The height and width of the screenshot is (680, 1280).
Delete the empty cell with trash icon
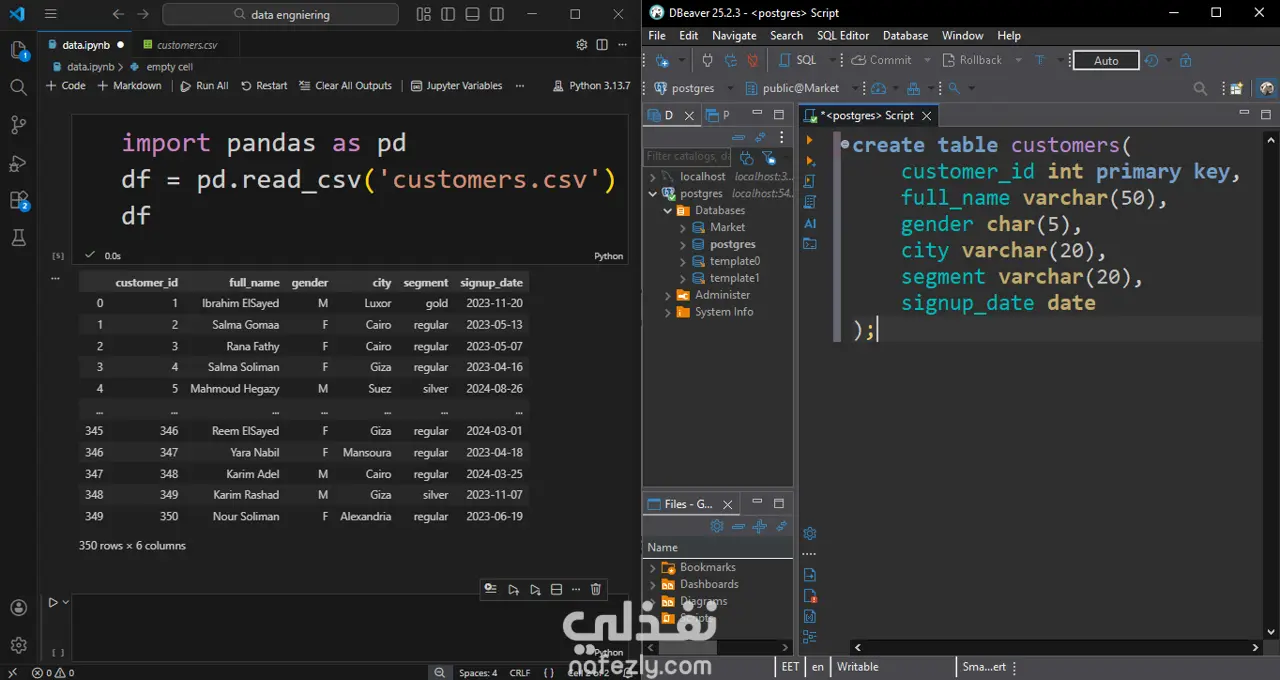pos(596,590)
